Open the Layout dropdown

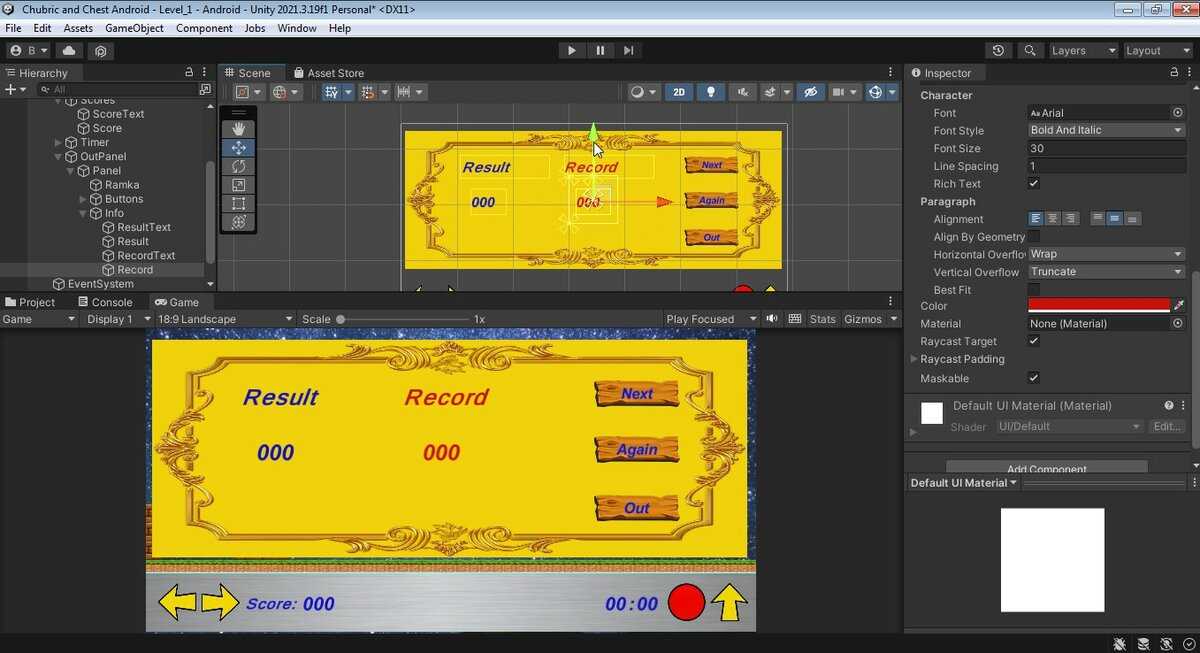pos(1156,51)
